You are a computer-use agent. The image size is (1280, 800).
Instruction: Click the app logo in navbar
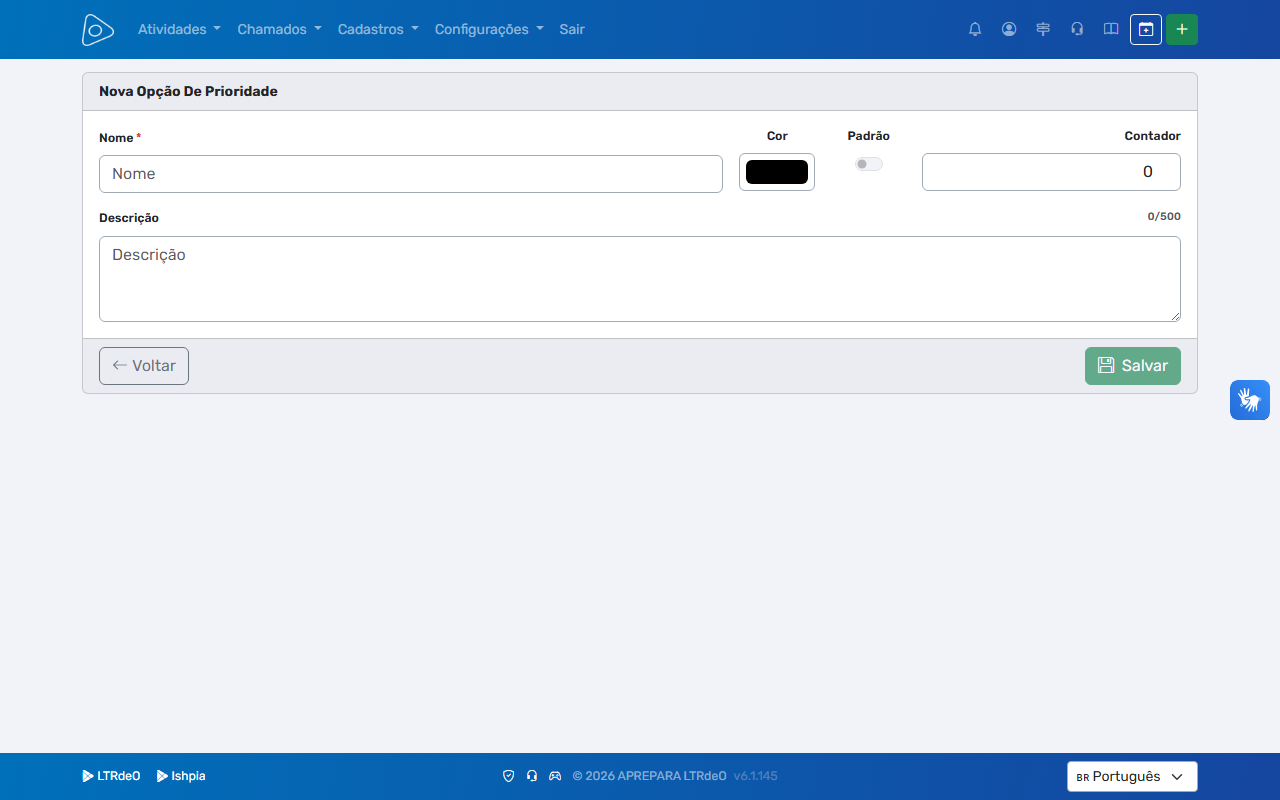coord(98,30)
